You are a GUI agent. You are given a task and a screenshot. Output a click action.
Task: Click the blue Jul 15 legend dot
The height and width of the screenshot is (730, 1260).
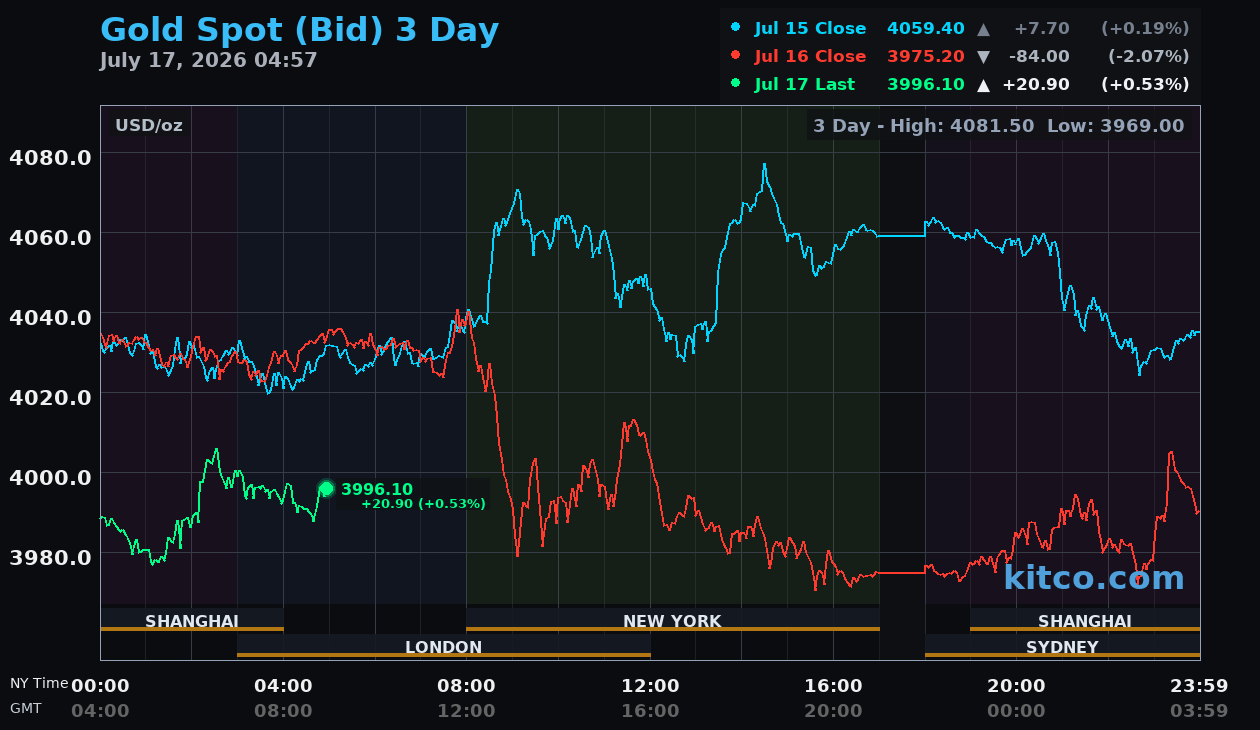[736, 28]
